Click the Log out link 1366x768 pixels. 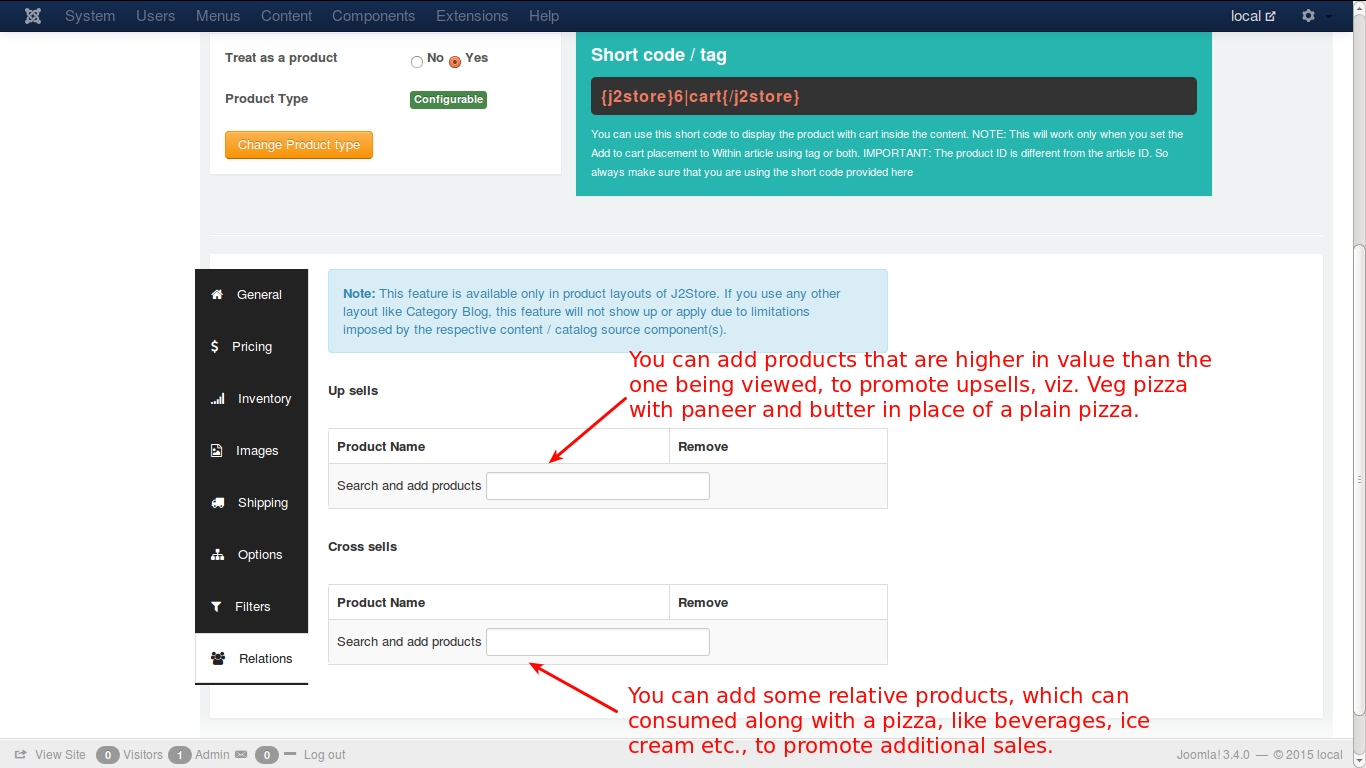click(324, 755)
